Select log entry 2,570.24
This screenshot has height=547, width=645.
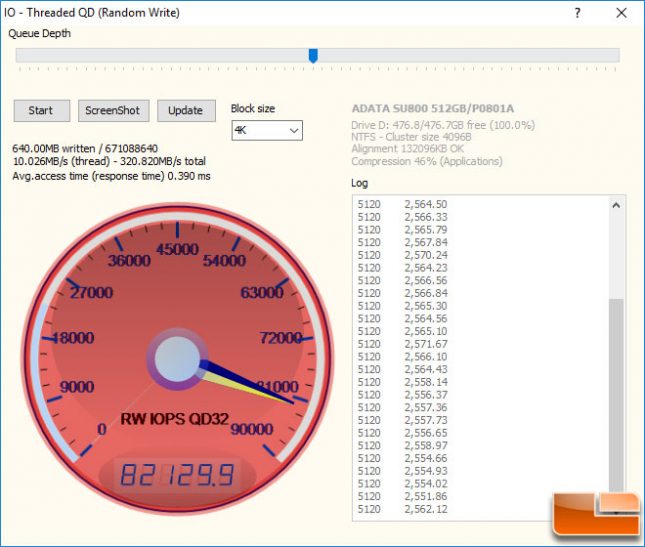[402, 255]
